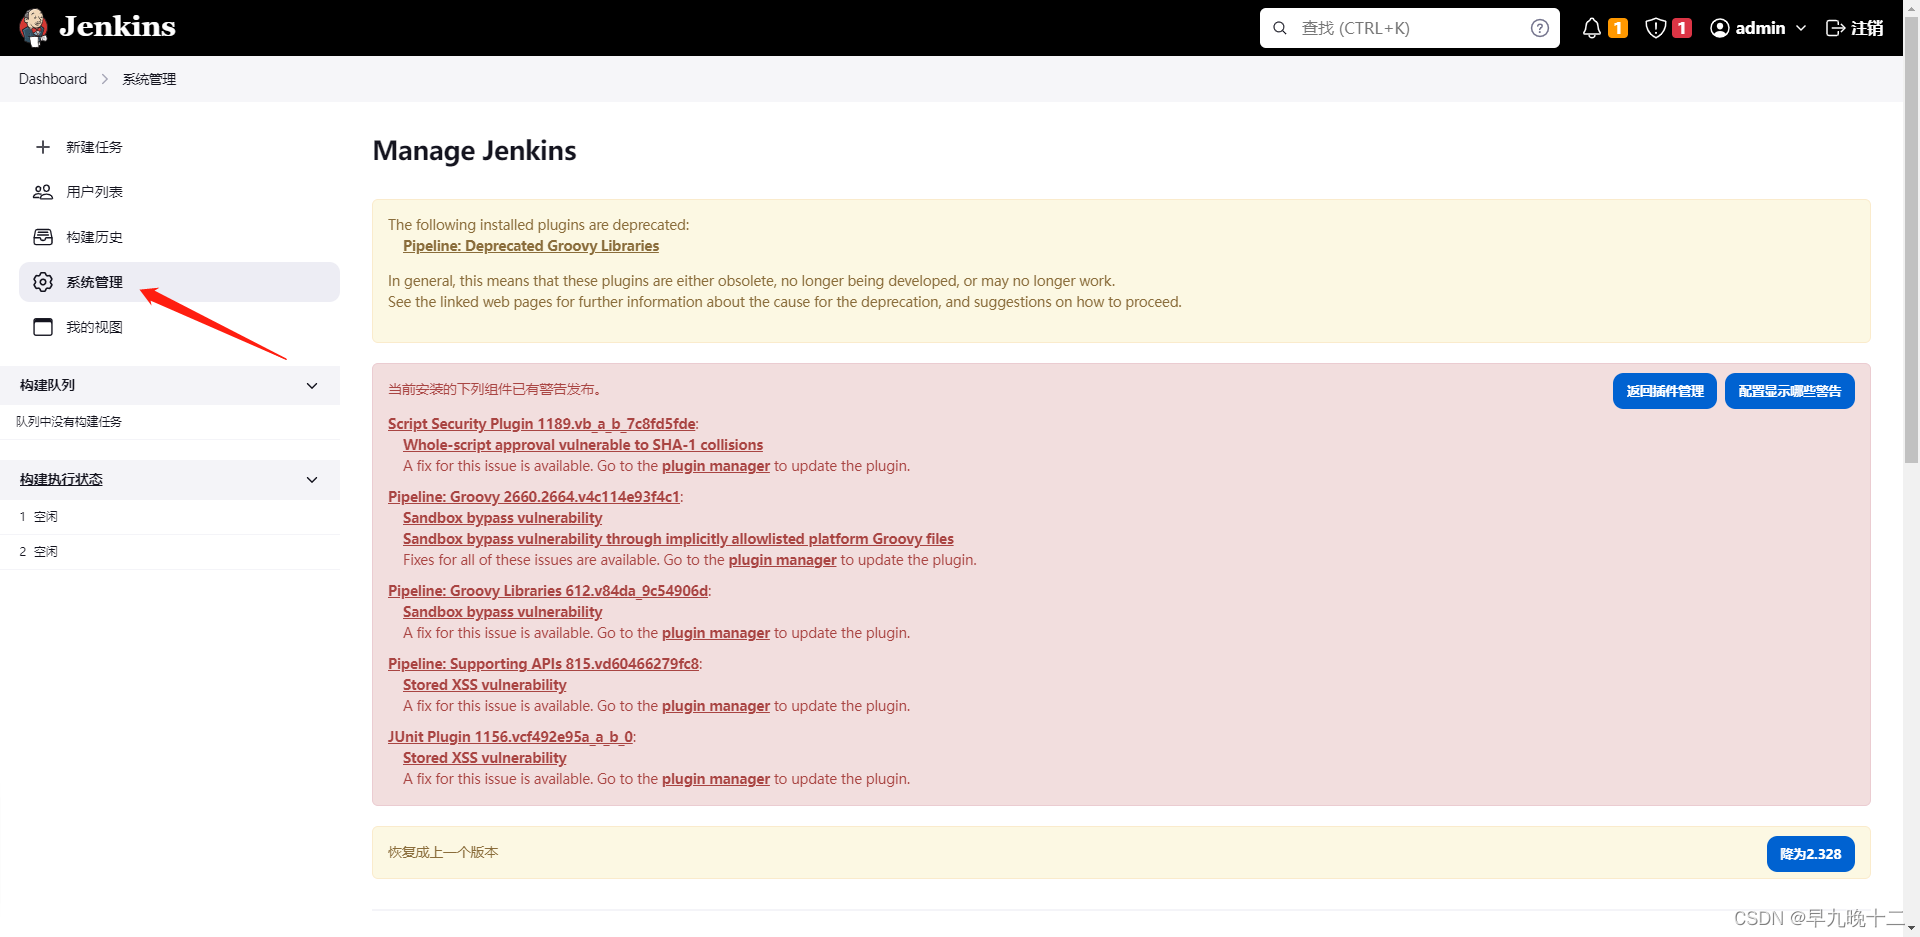Open the notifications bell icon
Viewport: 1920px width, 937px height.
1592,28
